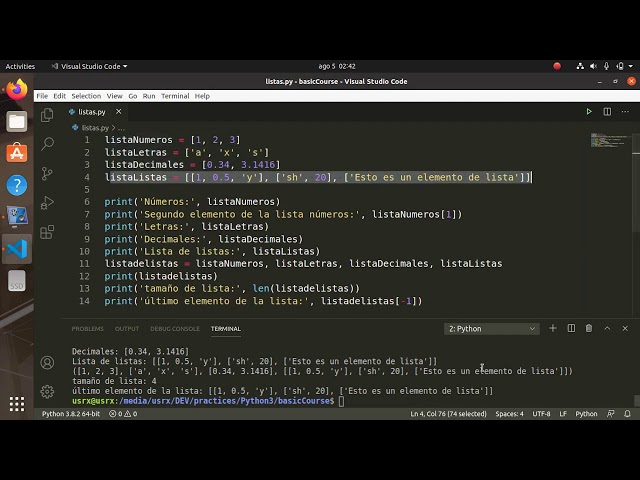
Task: Open Firefox from Ubuntu dock
Action: point(17,90)
